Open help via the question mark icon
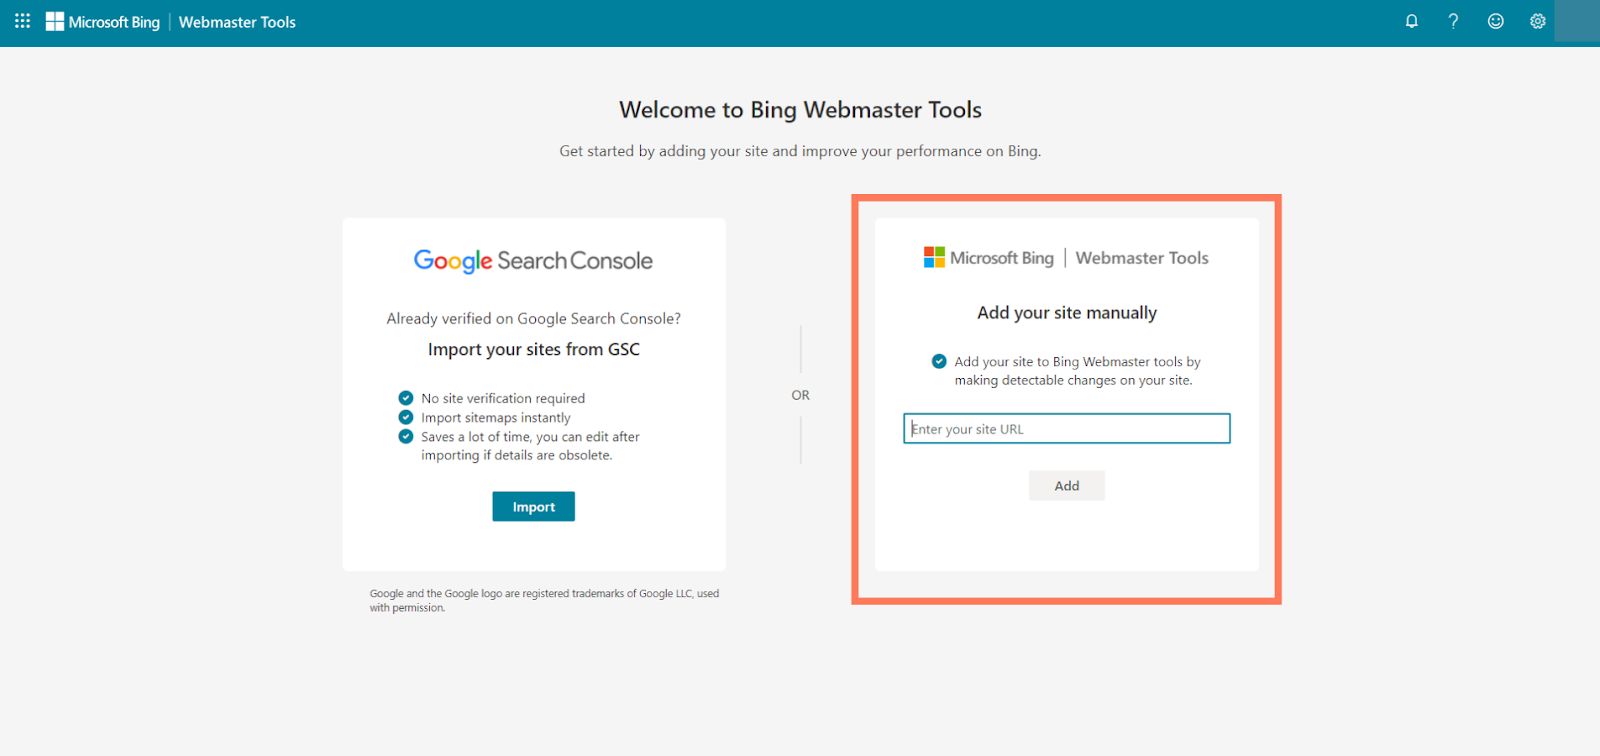The width and height of the screenshot is (1600, 756). [x=1453, y=21]
